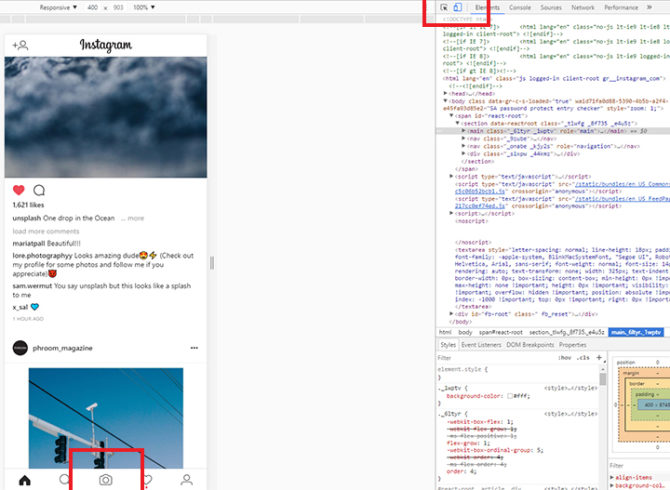Viewport: 670px width, 490px height.
Task: Switch to the Elements tab
Action: [487, 7]
